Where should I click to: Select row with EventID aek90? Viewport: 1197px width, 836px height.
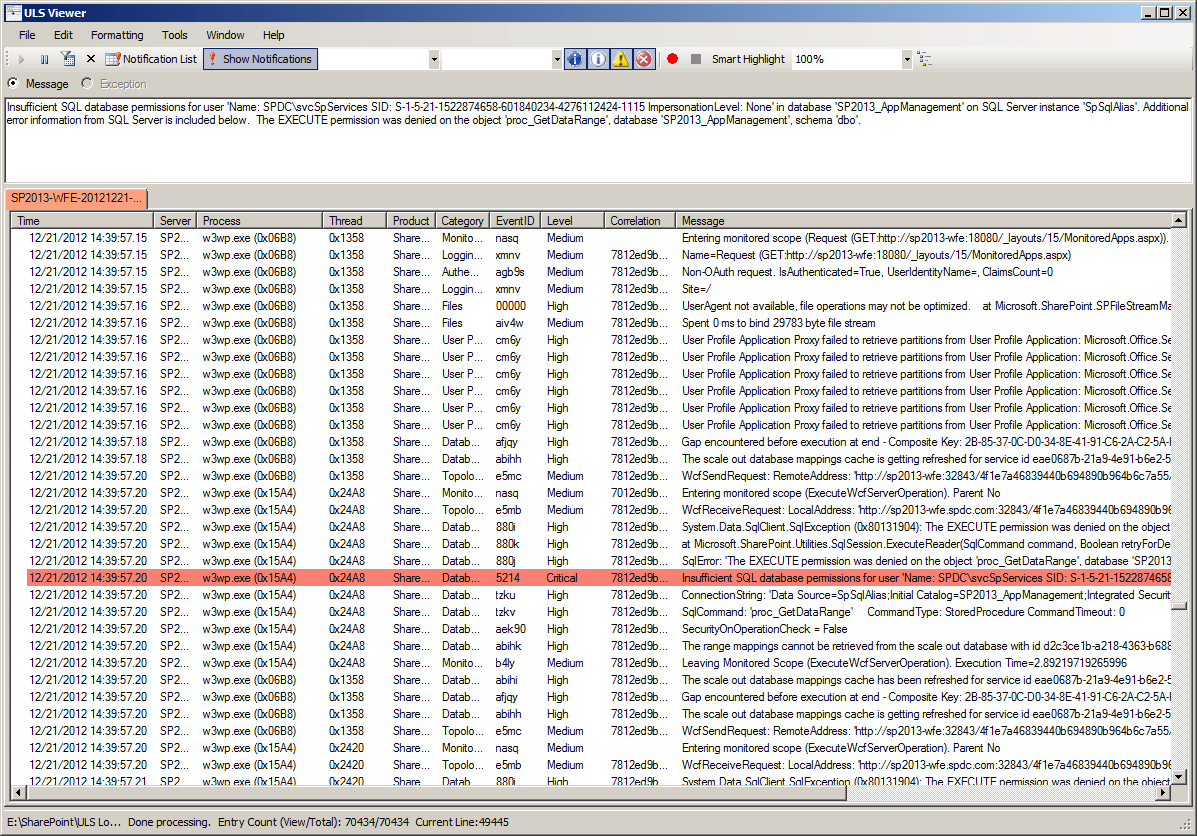tap(599, 629)
